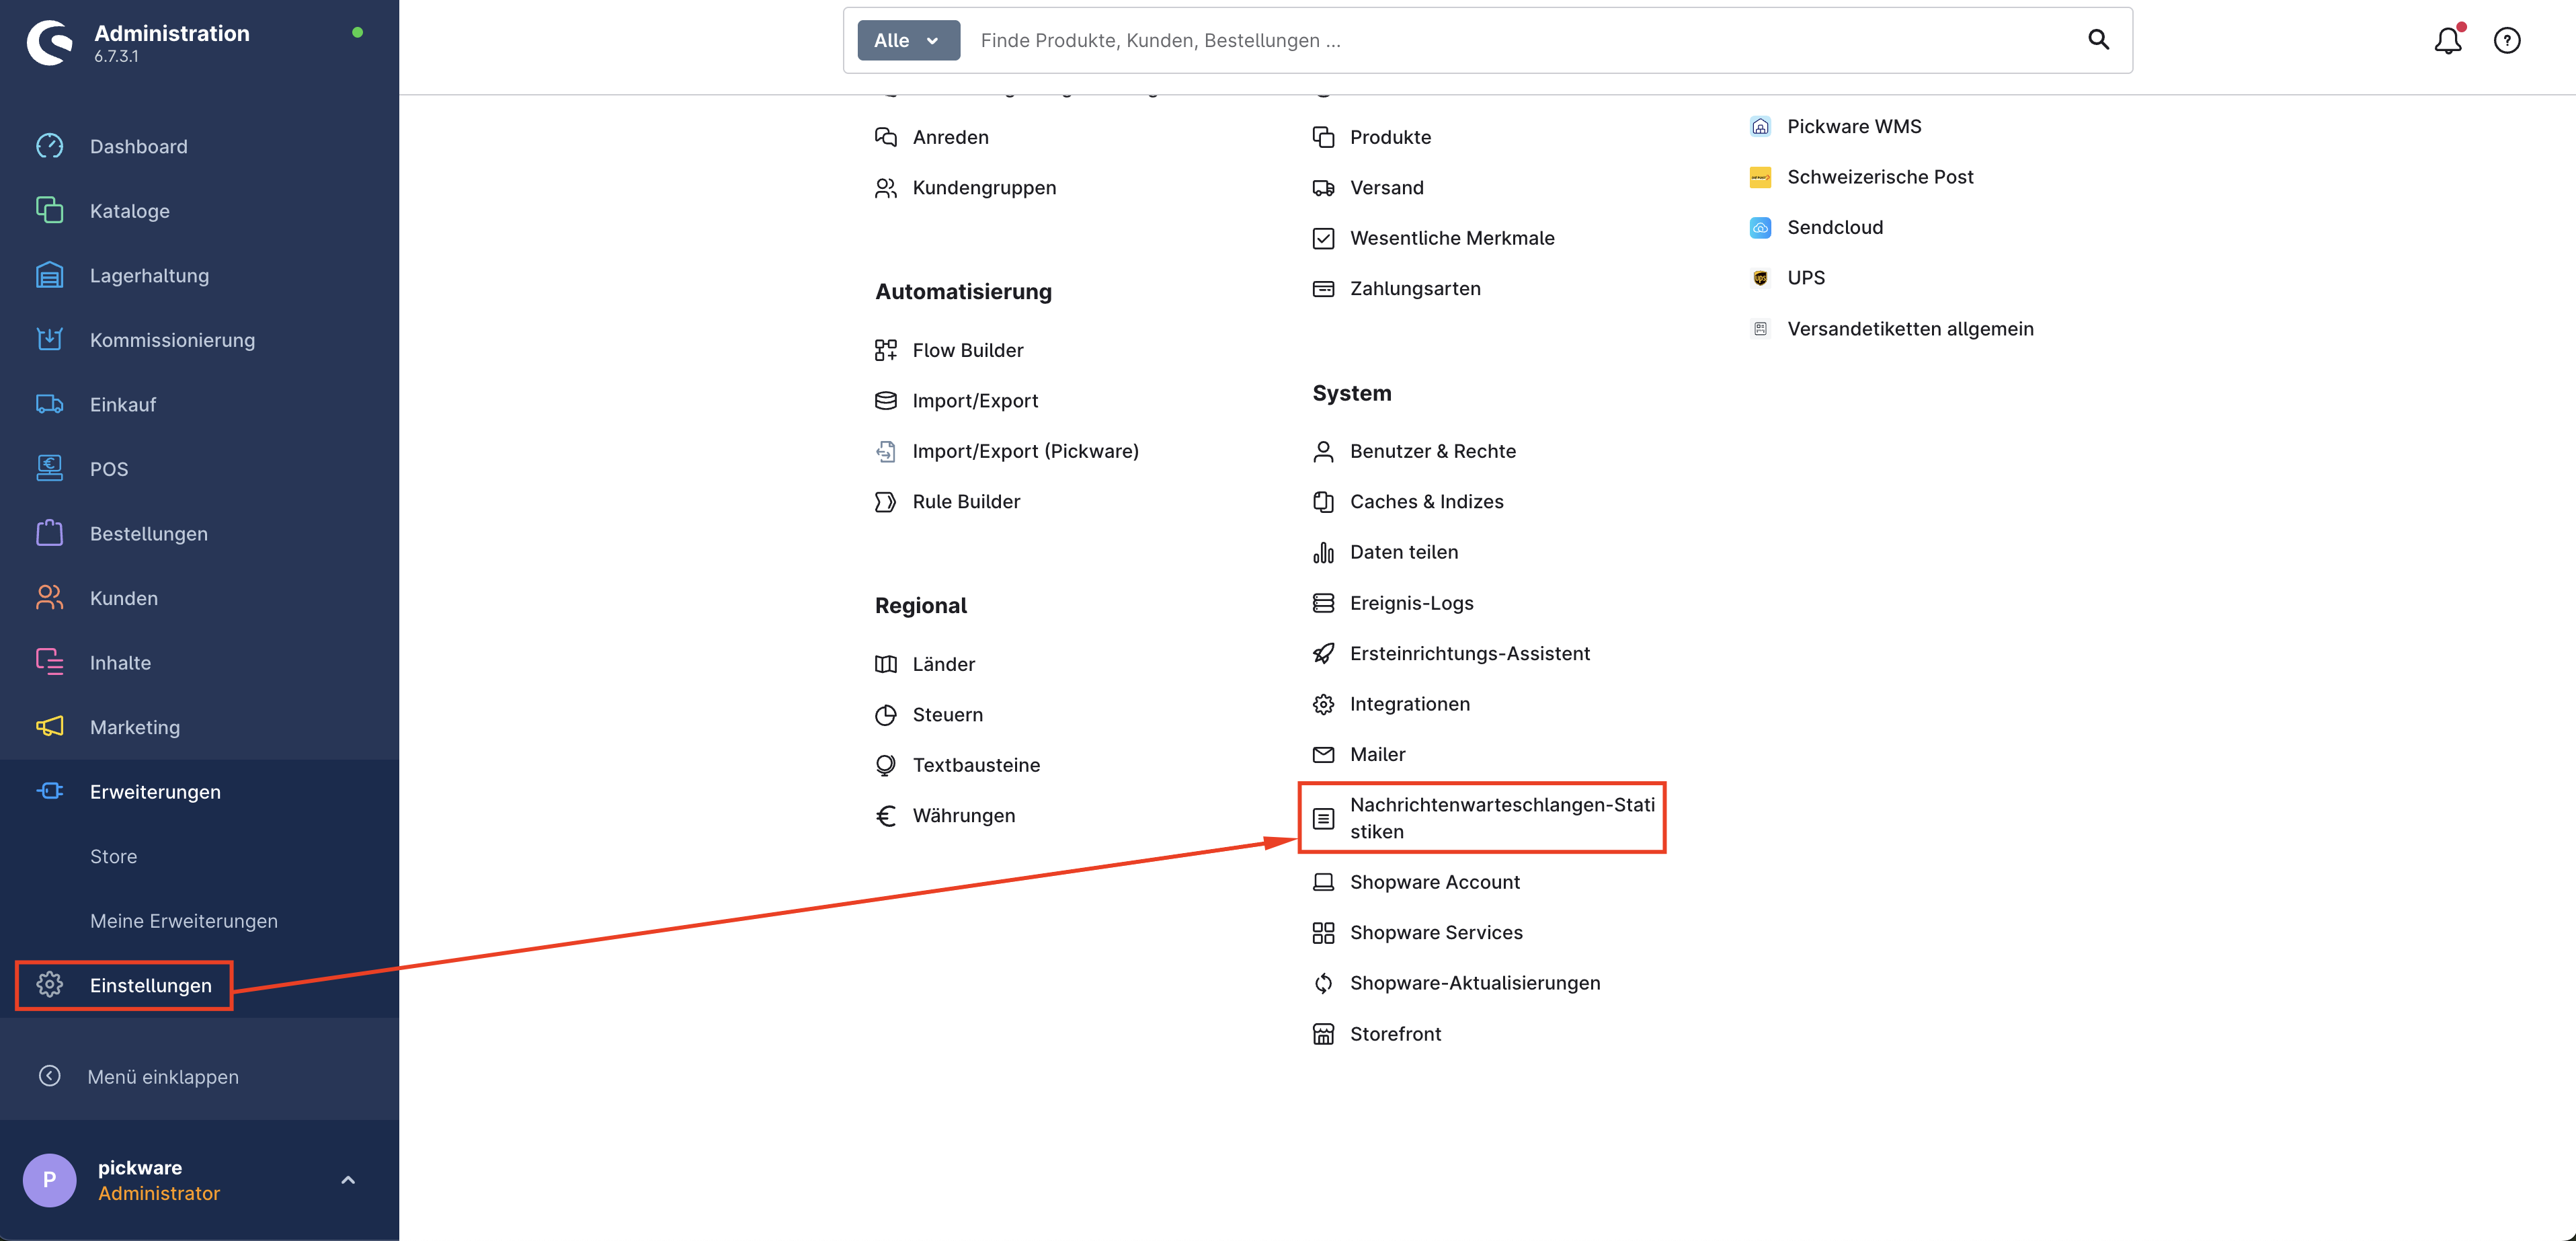2576x1241 pixels.
Task: Open Meine Erweiterungen submenu item
Action: click(x=183, y=920)
